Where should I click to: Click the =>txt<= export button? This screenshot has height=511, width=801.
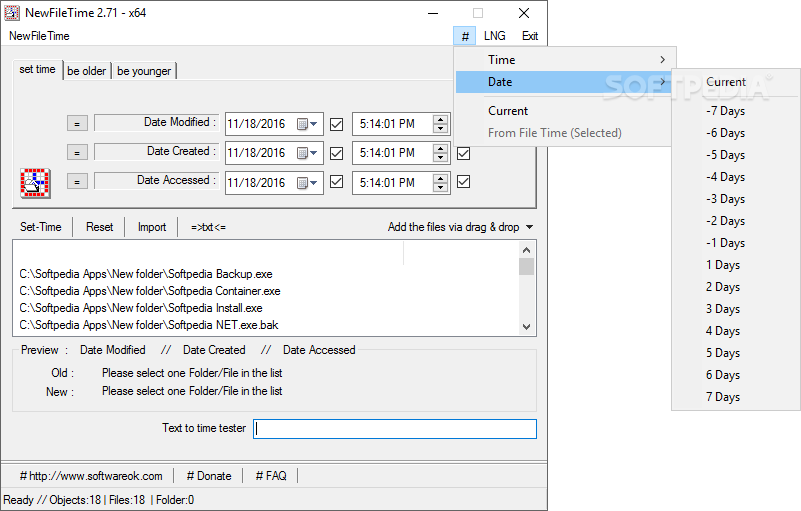pos(208,227)
